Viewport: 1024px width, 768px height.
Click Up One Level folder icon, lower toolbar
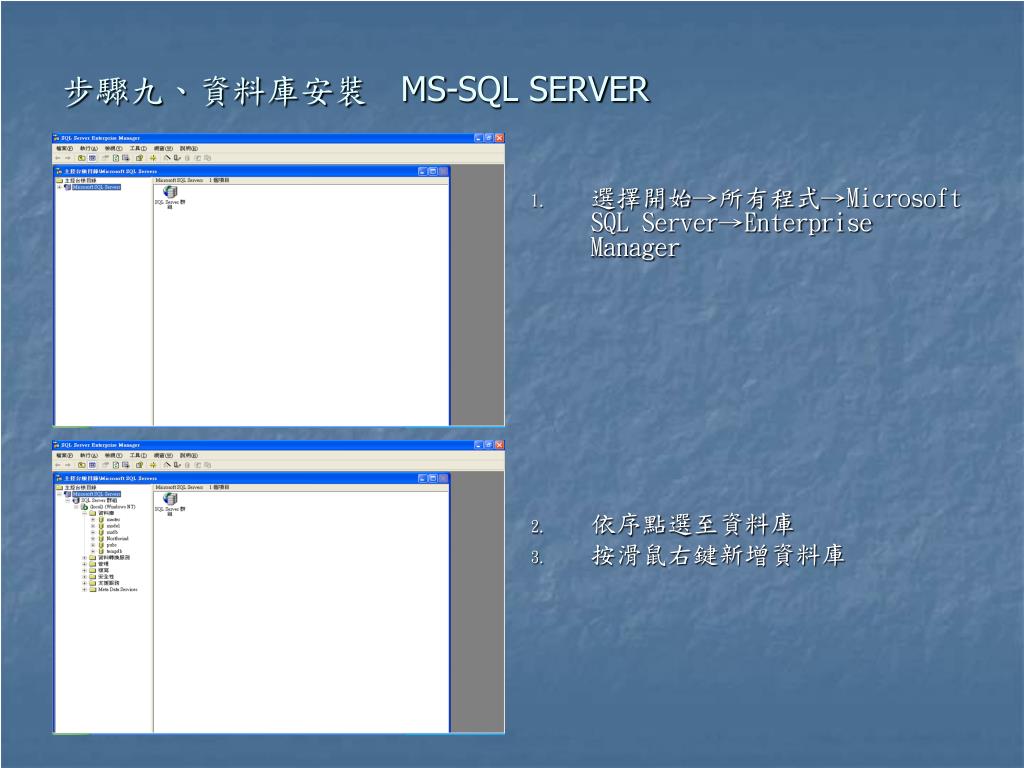[x=82, y=465]
